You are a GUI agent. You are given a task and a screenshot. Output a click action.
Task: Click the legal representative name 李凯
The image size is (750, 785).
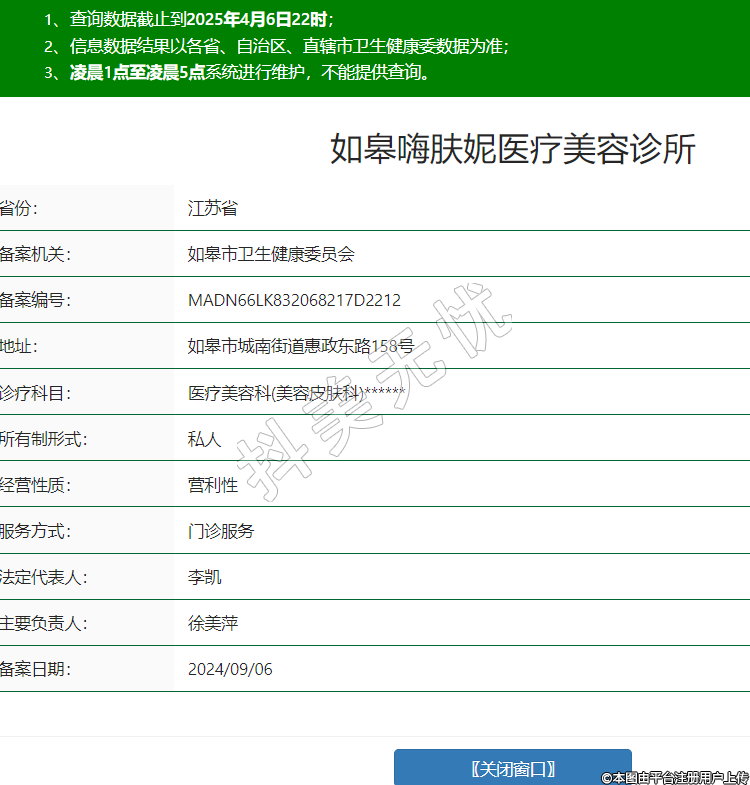click(204, 577)
